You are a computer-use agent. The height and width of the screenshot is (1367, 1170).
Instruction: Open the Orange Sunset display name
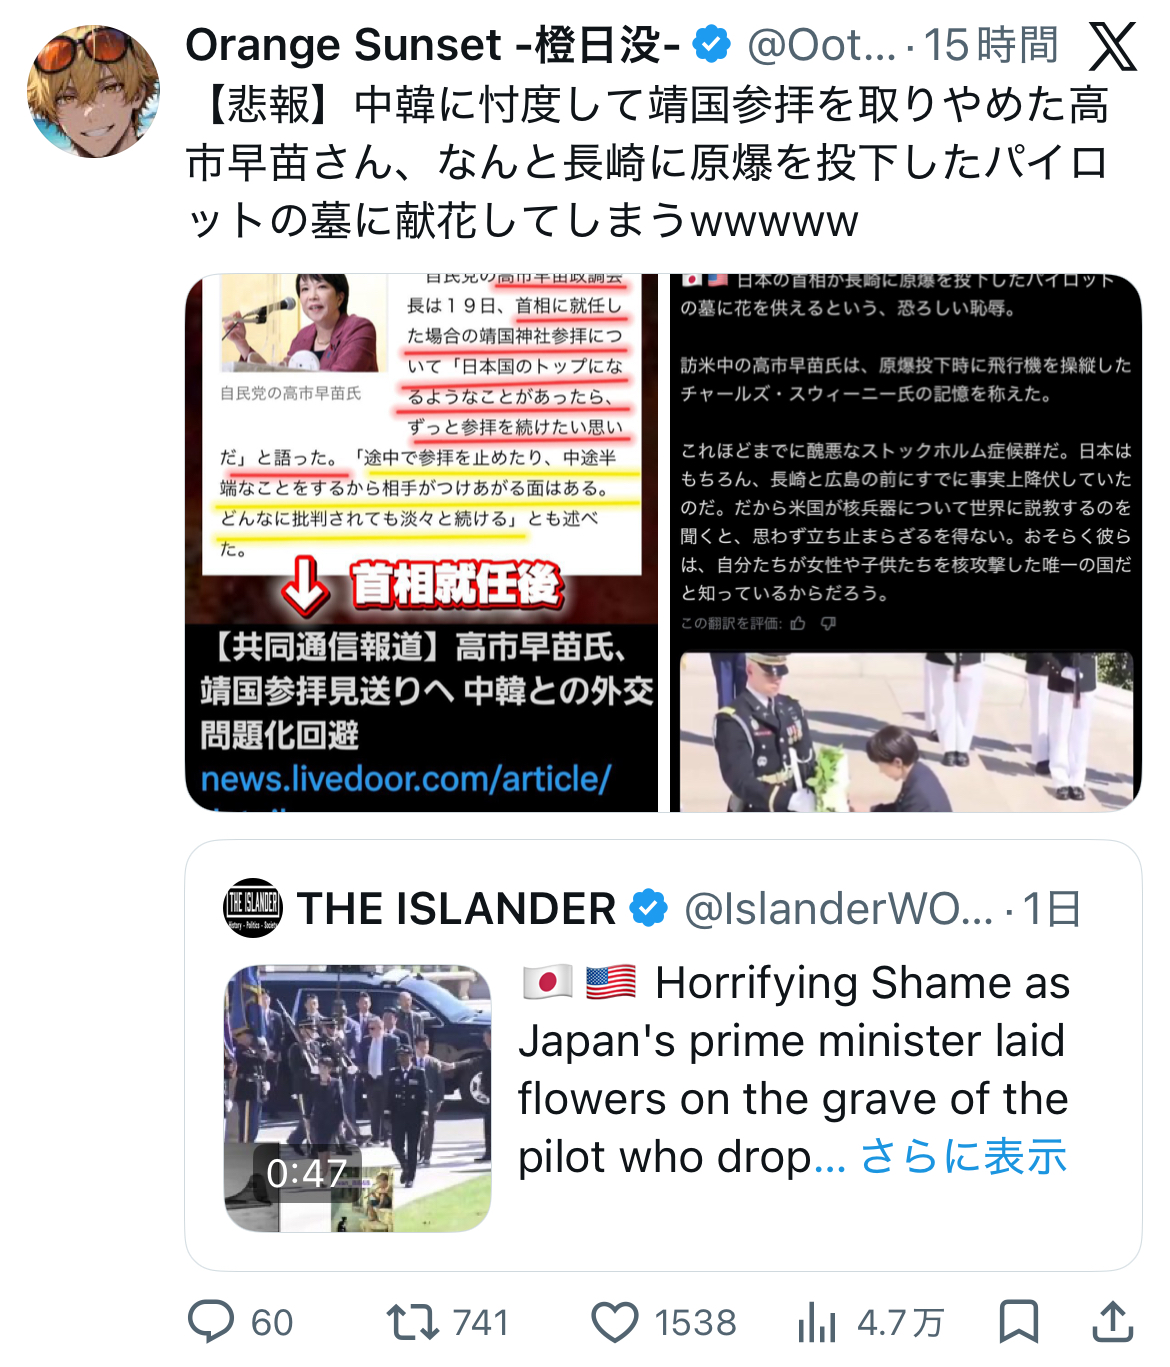click(433, 45)
